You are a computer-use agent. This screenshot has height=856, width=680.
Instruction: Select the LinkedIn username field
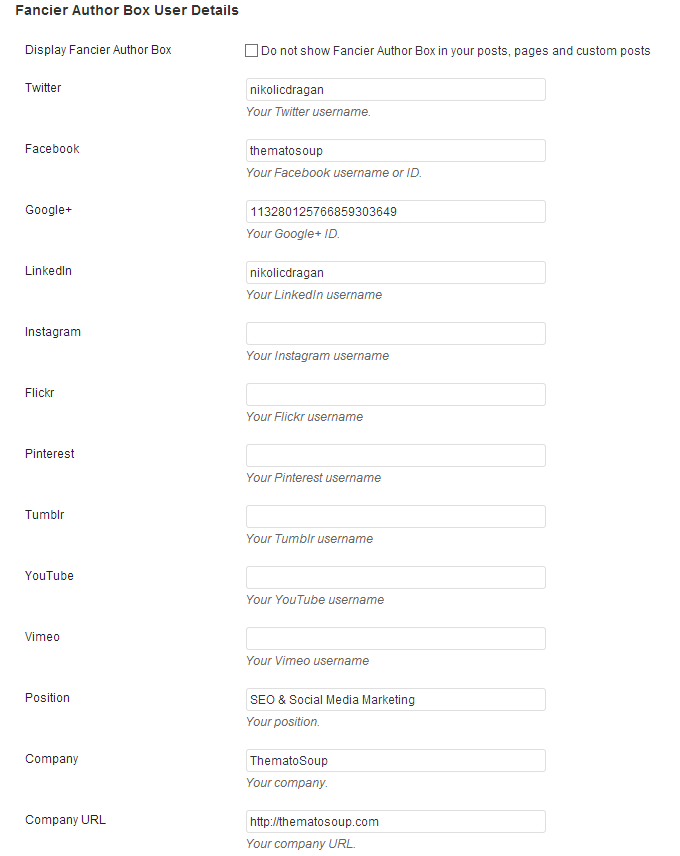click(395, 273)
